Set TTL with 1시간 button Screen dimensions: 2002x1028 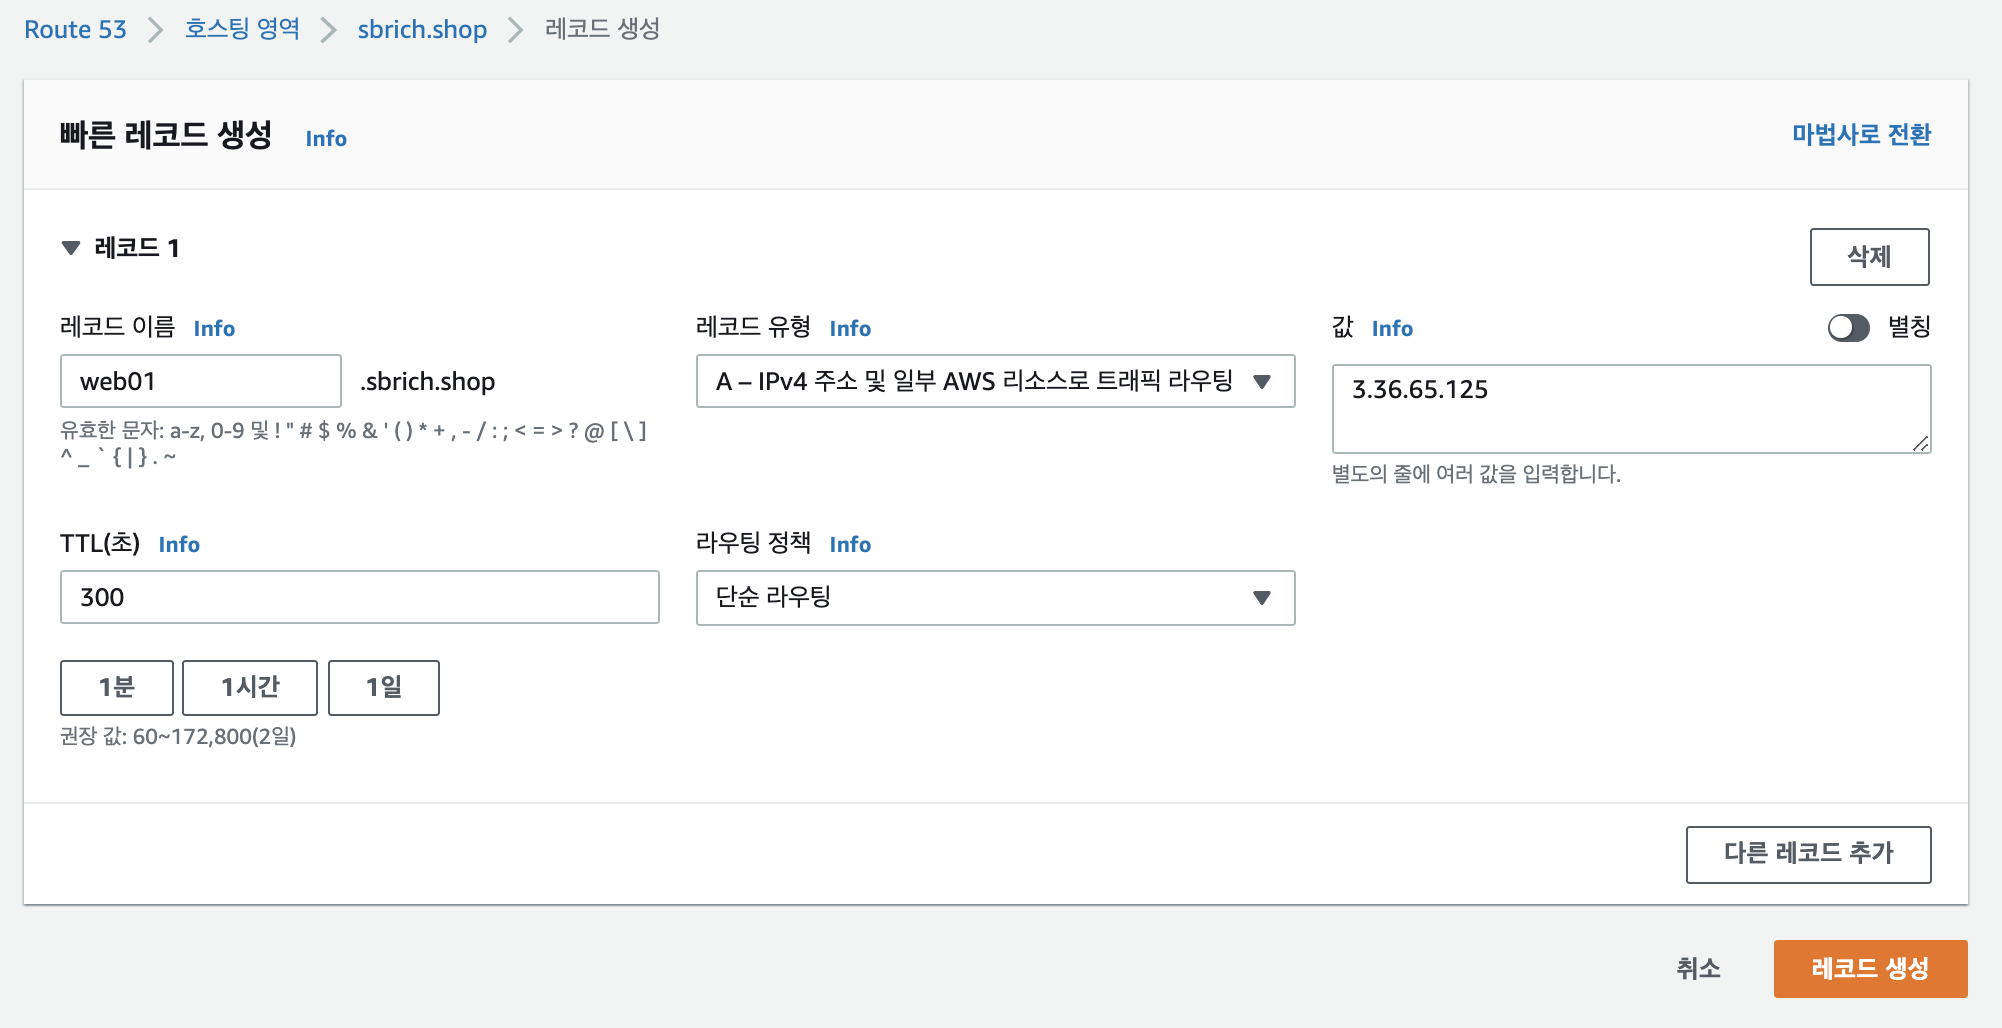(x=250, y=687)
